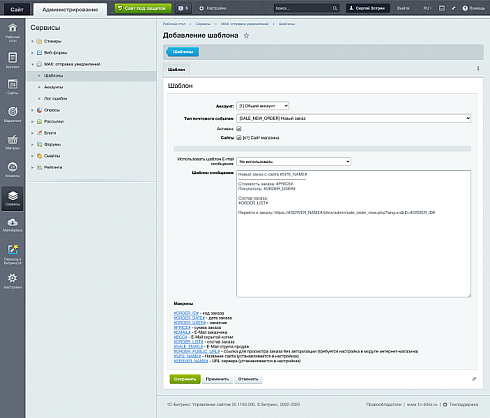Select the Accounts item in services tree

(x=53, y=87)
